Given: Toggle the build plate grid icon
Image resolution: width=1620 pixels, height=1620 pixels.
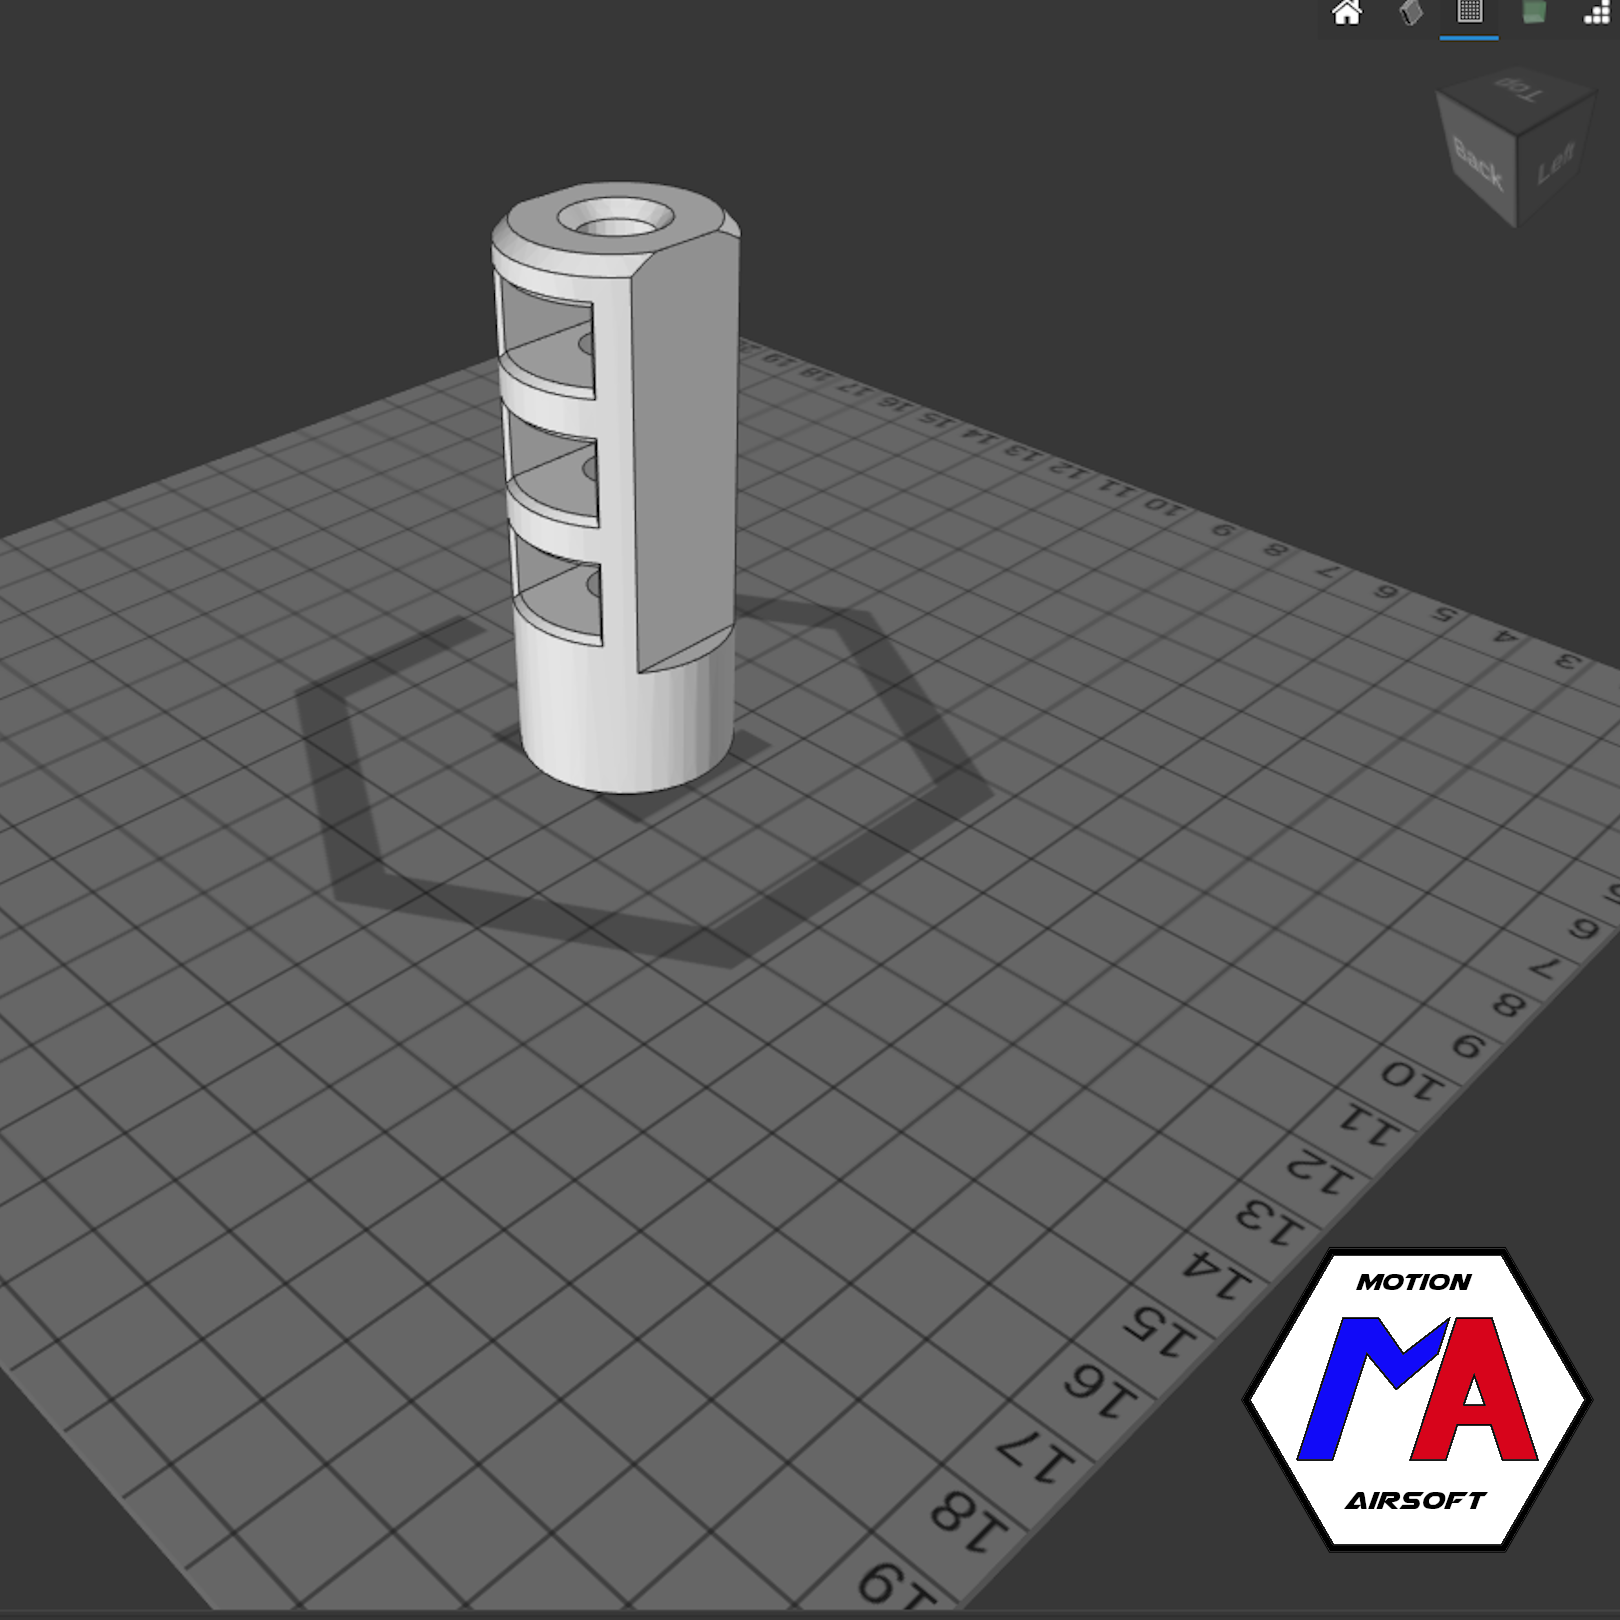Looking at the screenshot, I should click(1469, 12).
